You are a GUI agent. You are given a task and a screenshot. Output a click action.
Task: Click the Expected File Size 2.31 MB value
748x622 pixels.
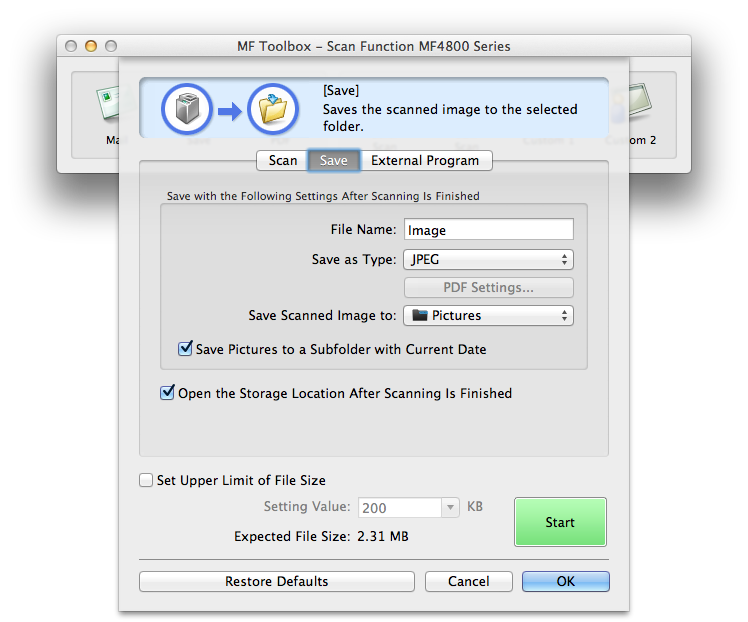(x=383, y=536)
